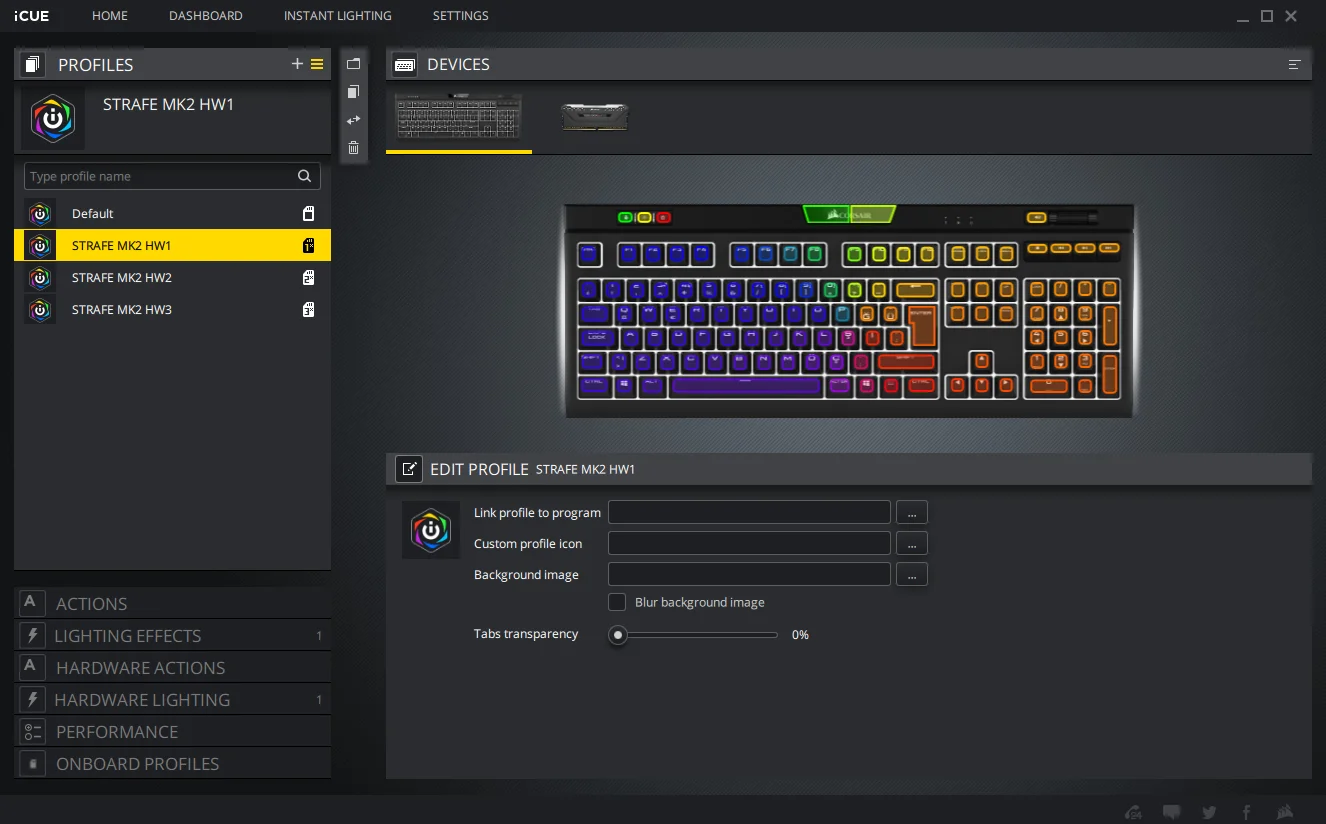Image resolution: width=1326 pixels, height=824 pixels.
Task: Click the STRAFE MK2 HW3 profile icon
Action: 40,309
